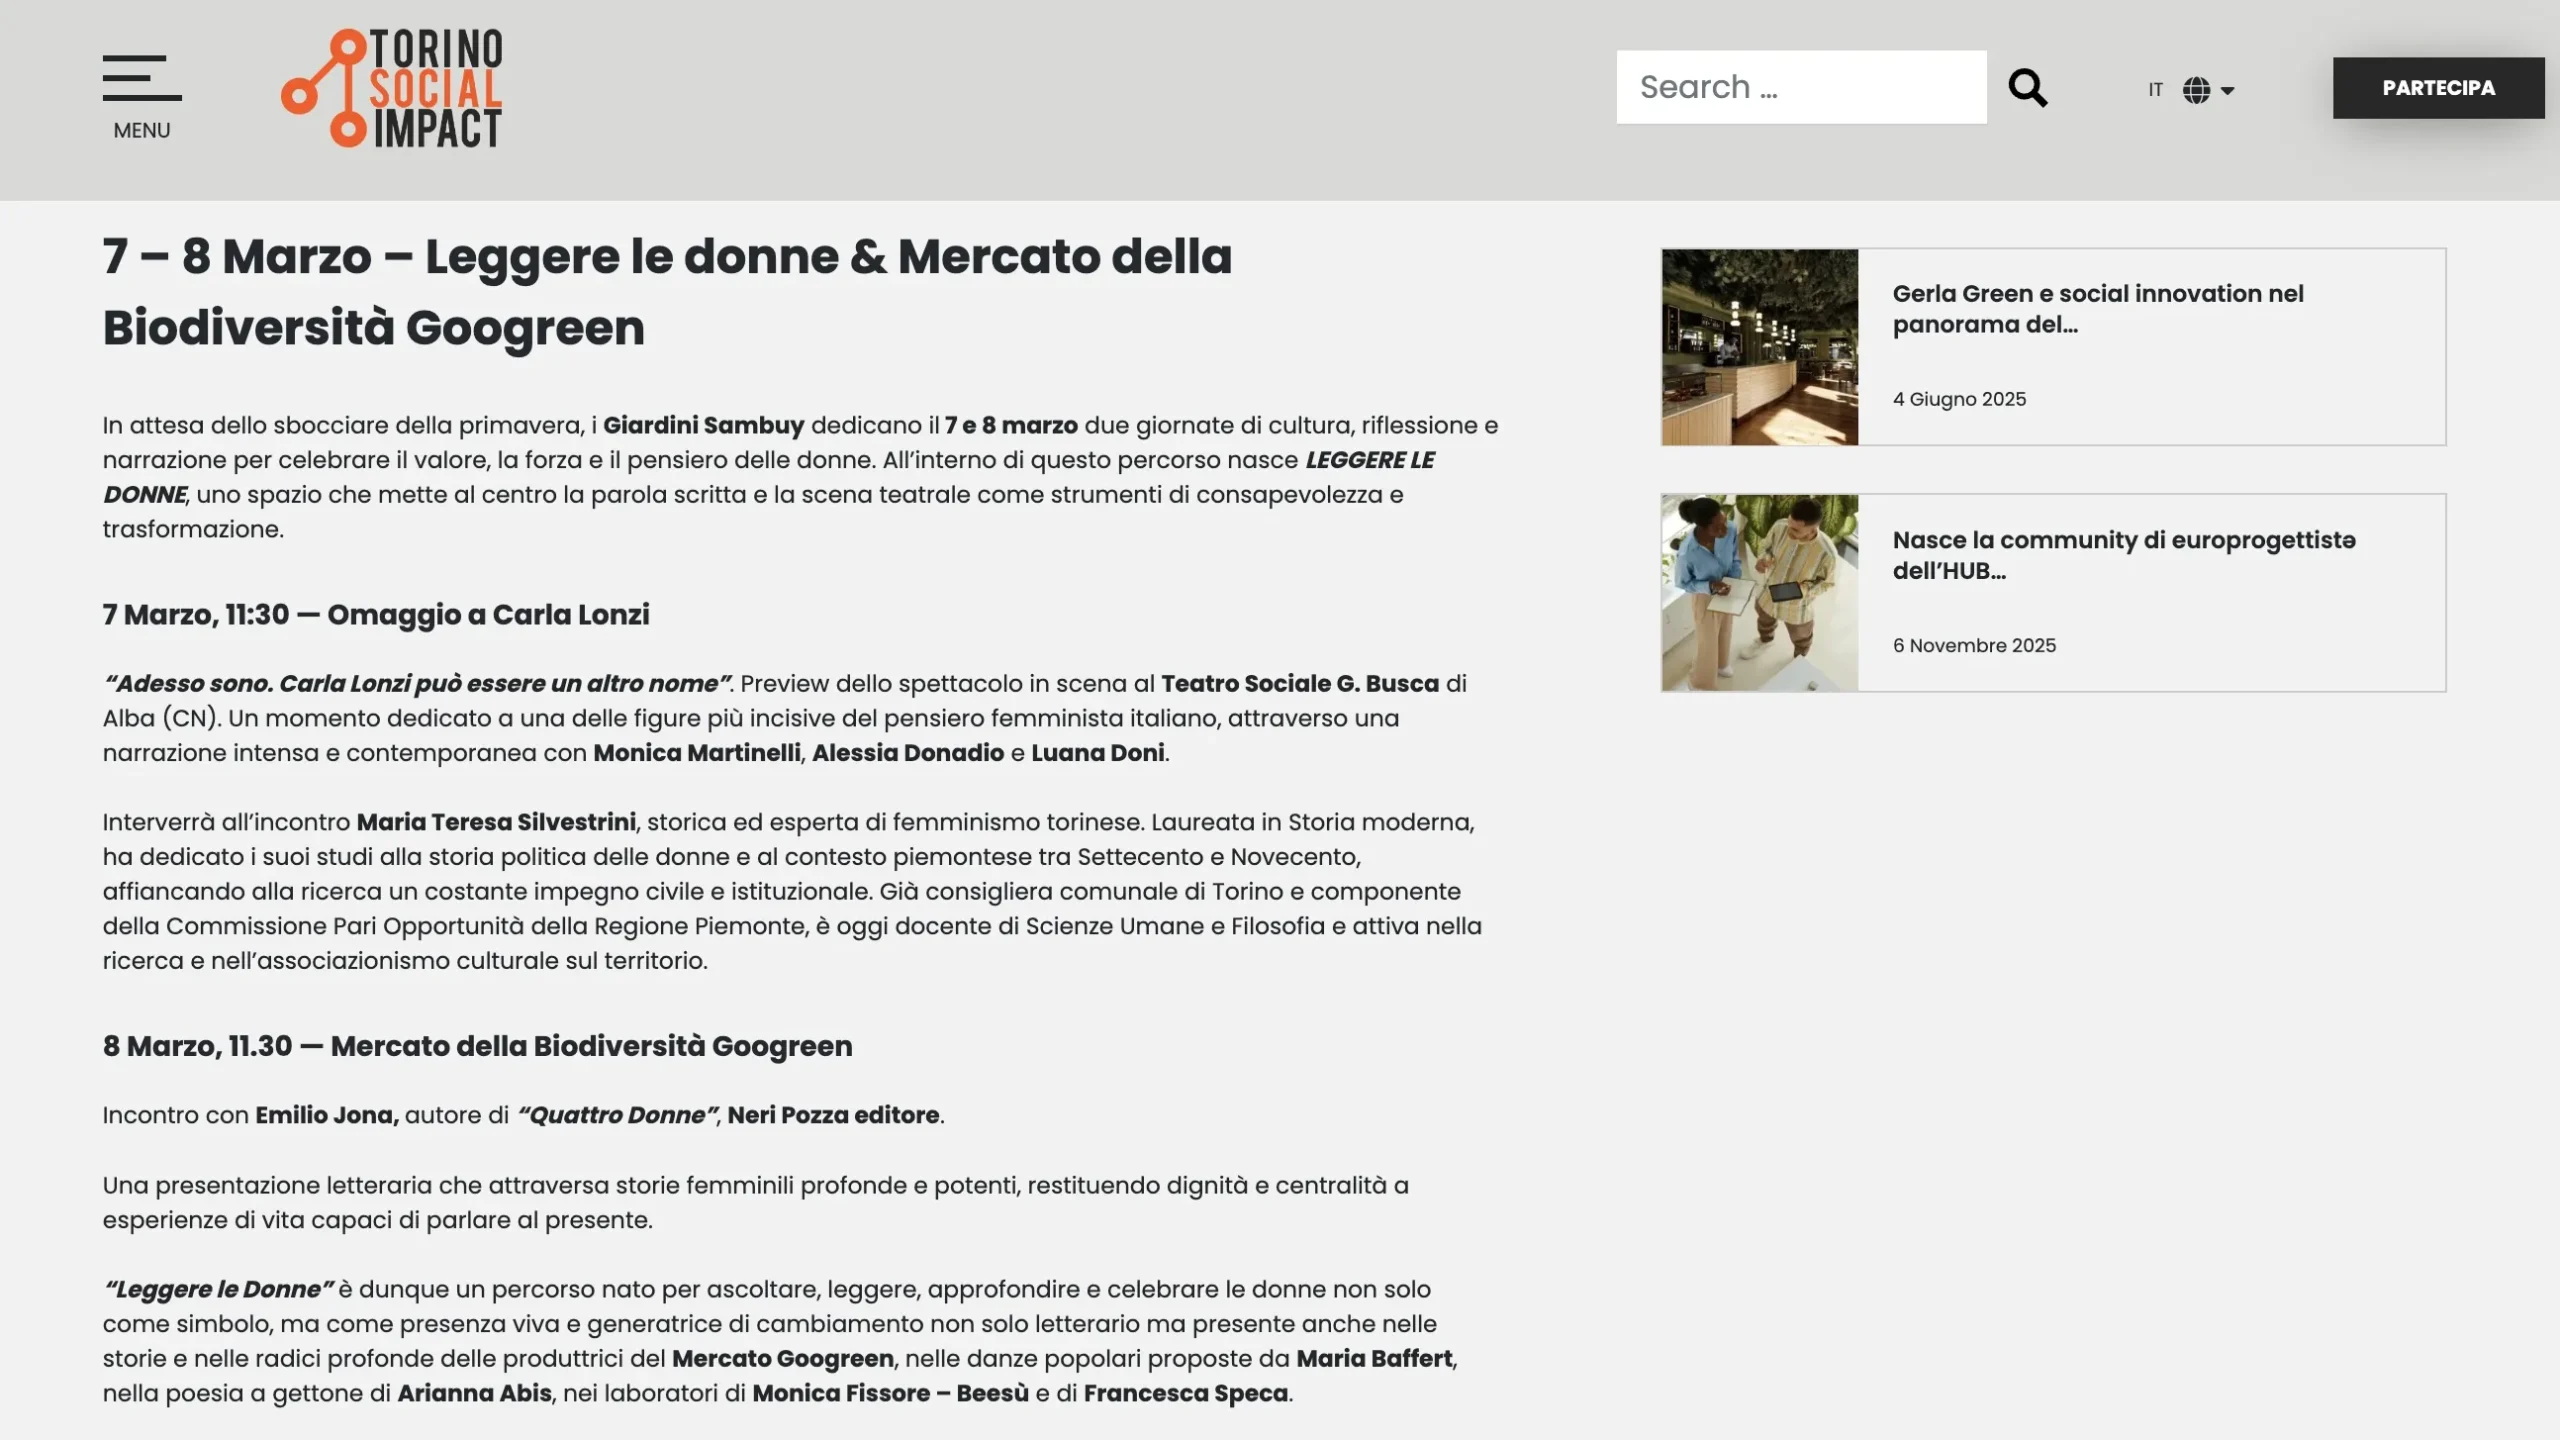Open the Gerla Green cafe thumbnail
Viewport: 2560px width, 1440px height.
click(1759, 347)
